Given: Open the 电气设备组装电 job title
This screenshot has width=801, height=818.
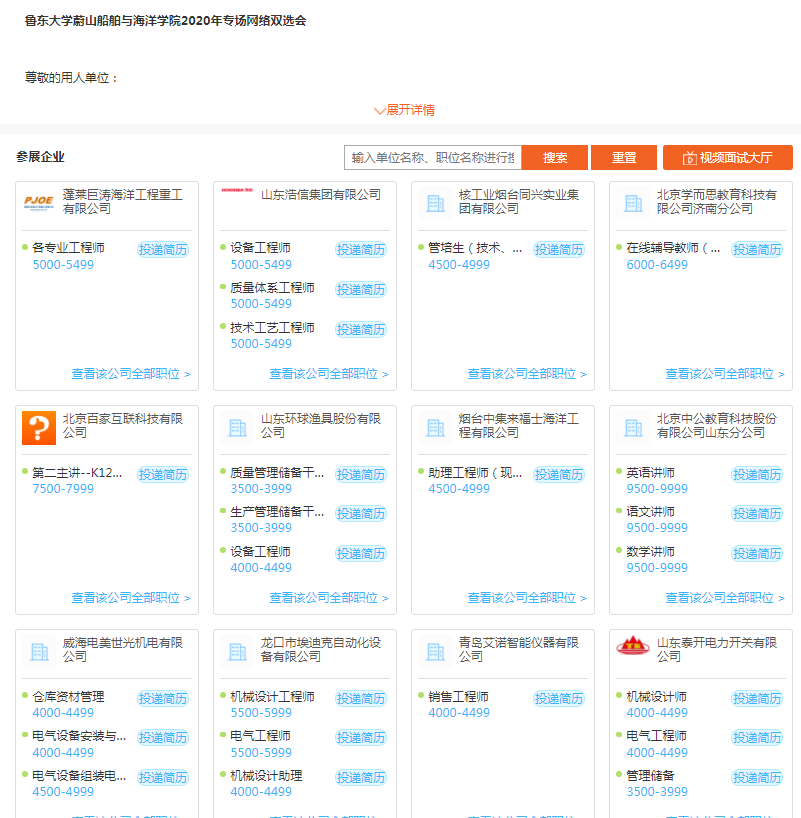Looking at the screenshot, I should (x=79, y=776).
